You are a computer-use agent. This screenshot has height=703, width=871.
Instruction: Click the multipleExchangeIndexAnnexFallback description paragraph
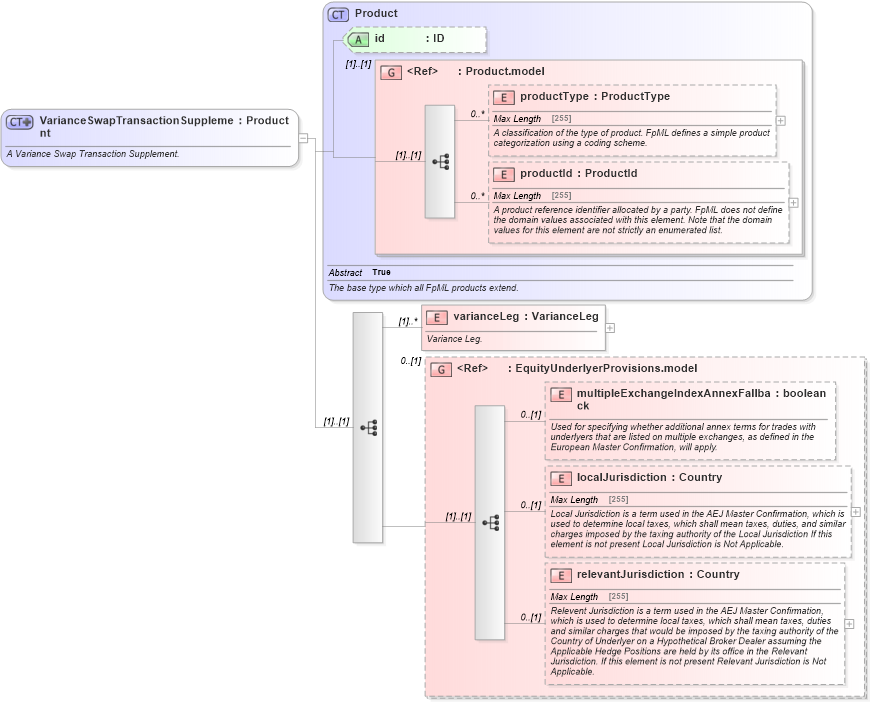683,437
